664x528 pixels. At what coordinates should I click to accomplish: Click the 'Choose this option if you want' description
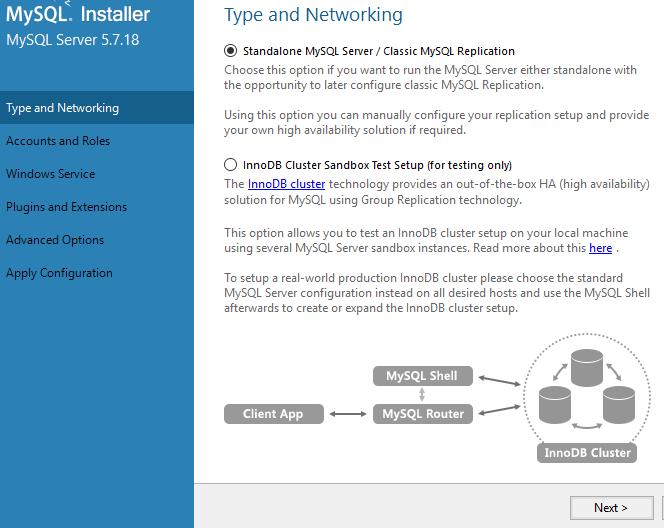pos(430,77)
